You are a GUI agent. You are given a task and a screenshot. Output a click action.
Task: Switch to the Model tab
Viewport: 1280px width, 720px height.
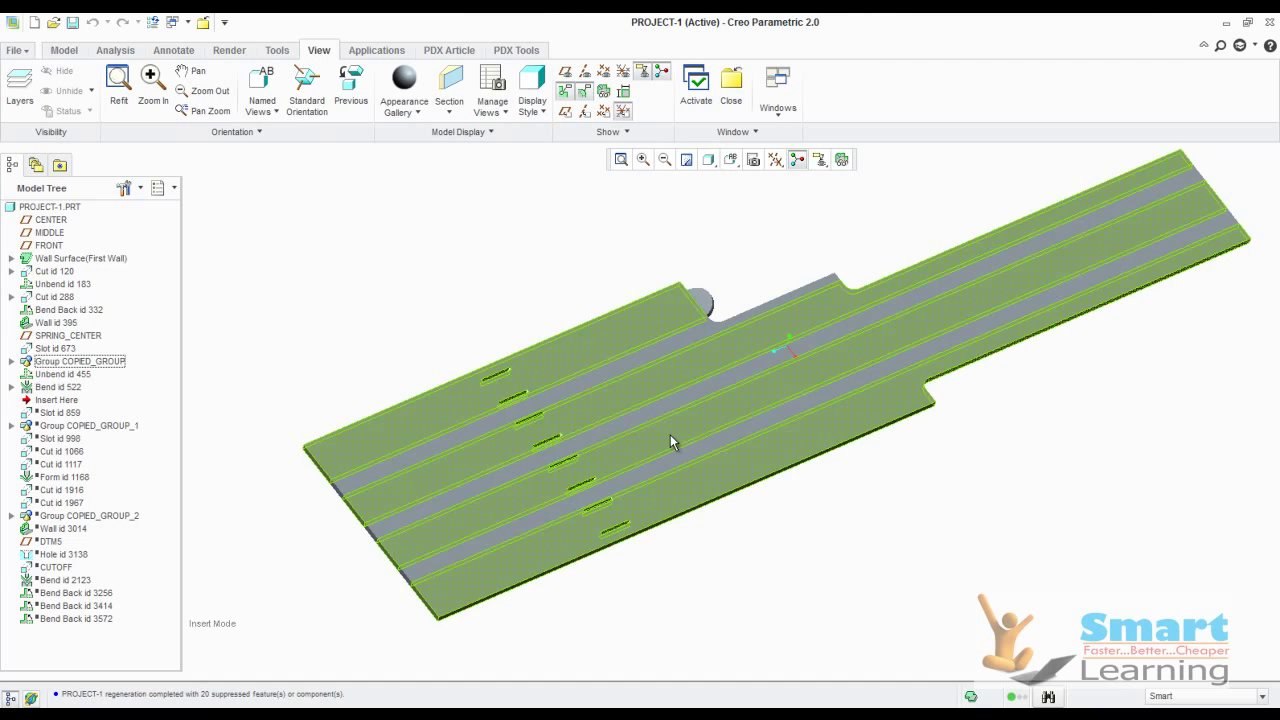(x=64, y=50)
